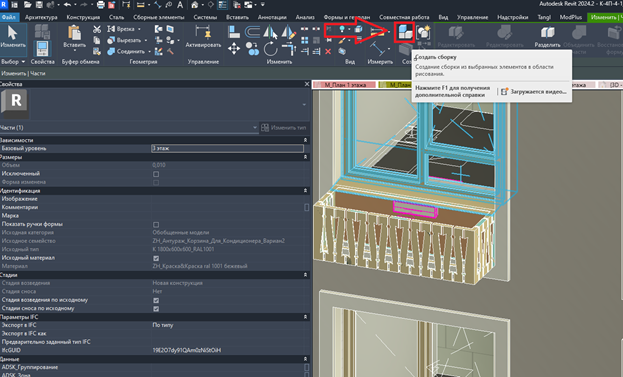
Task: Click the Врезка geometry button
Action: click(x=123, y=29)
